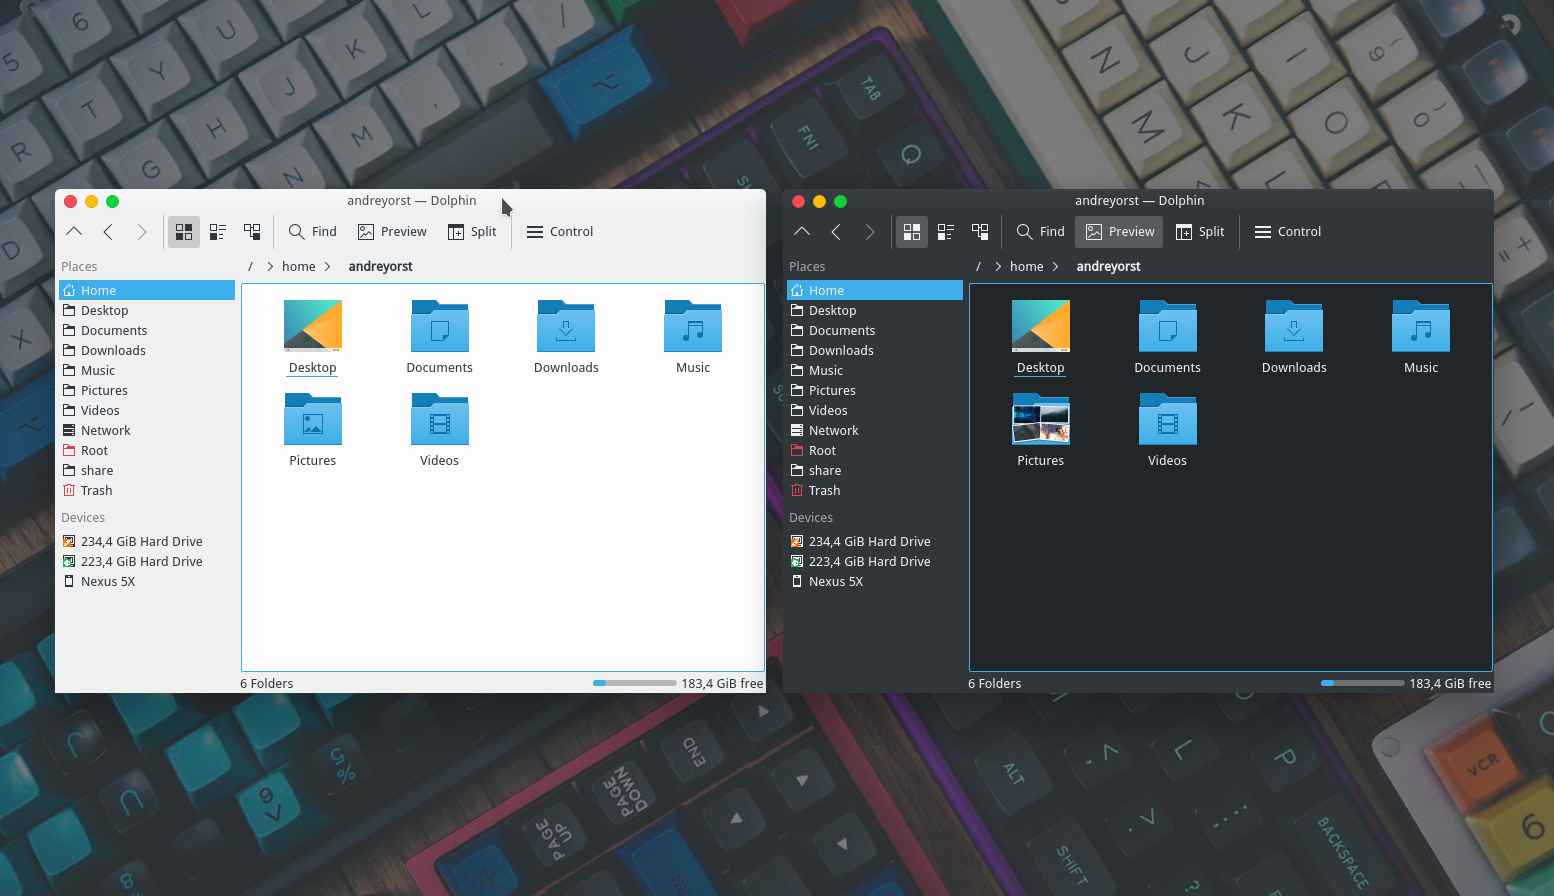Open Find in light Dolphin window
Viewport: 1554px width, 896px height.
313,232
